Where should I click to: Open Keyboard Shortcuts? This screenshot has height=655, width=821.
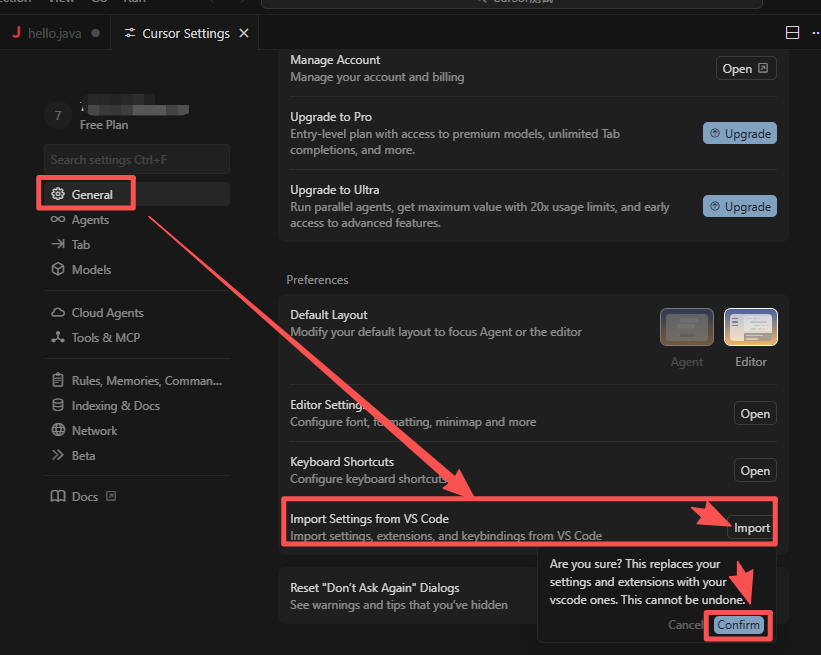tap(755, 471)
